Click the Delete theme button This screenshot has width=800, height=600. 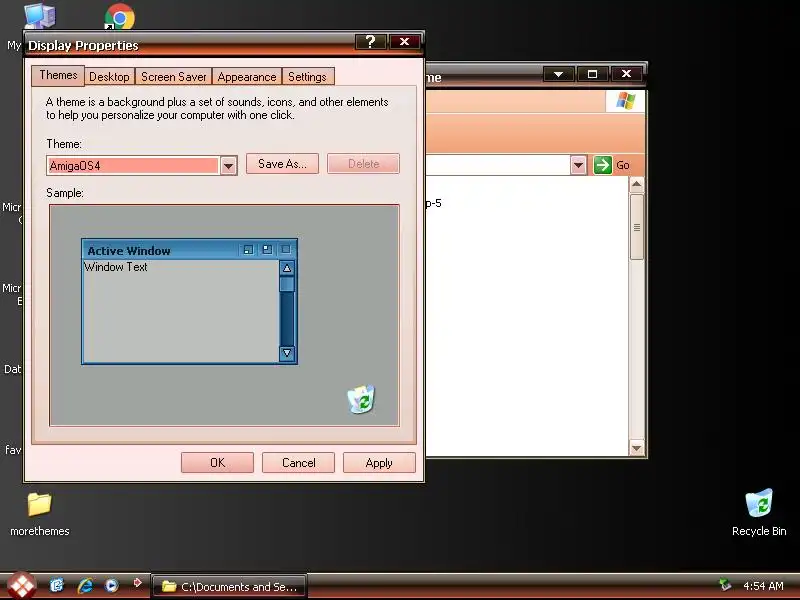pos(363,164)
